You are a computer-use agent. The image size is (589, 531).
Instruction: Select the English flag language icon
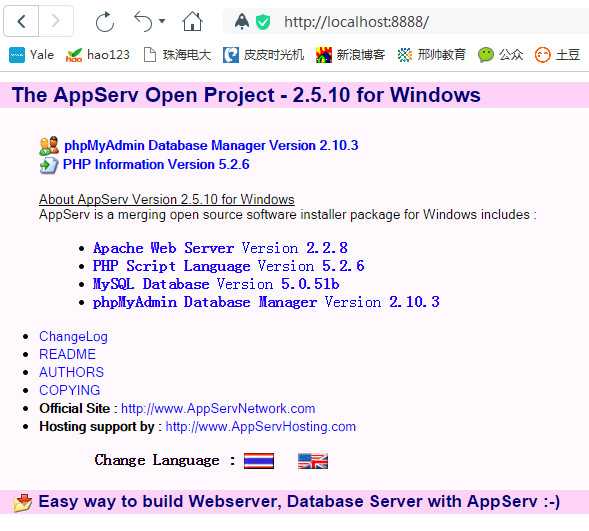tap(313, 461)
